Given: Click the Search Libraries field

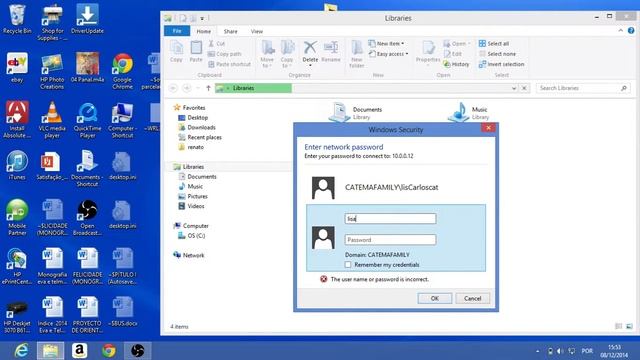Looking at the screenshot, I should [582, 88].
